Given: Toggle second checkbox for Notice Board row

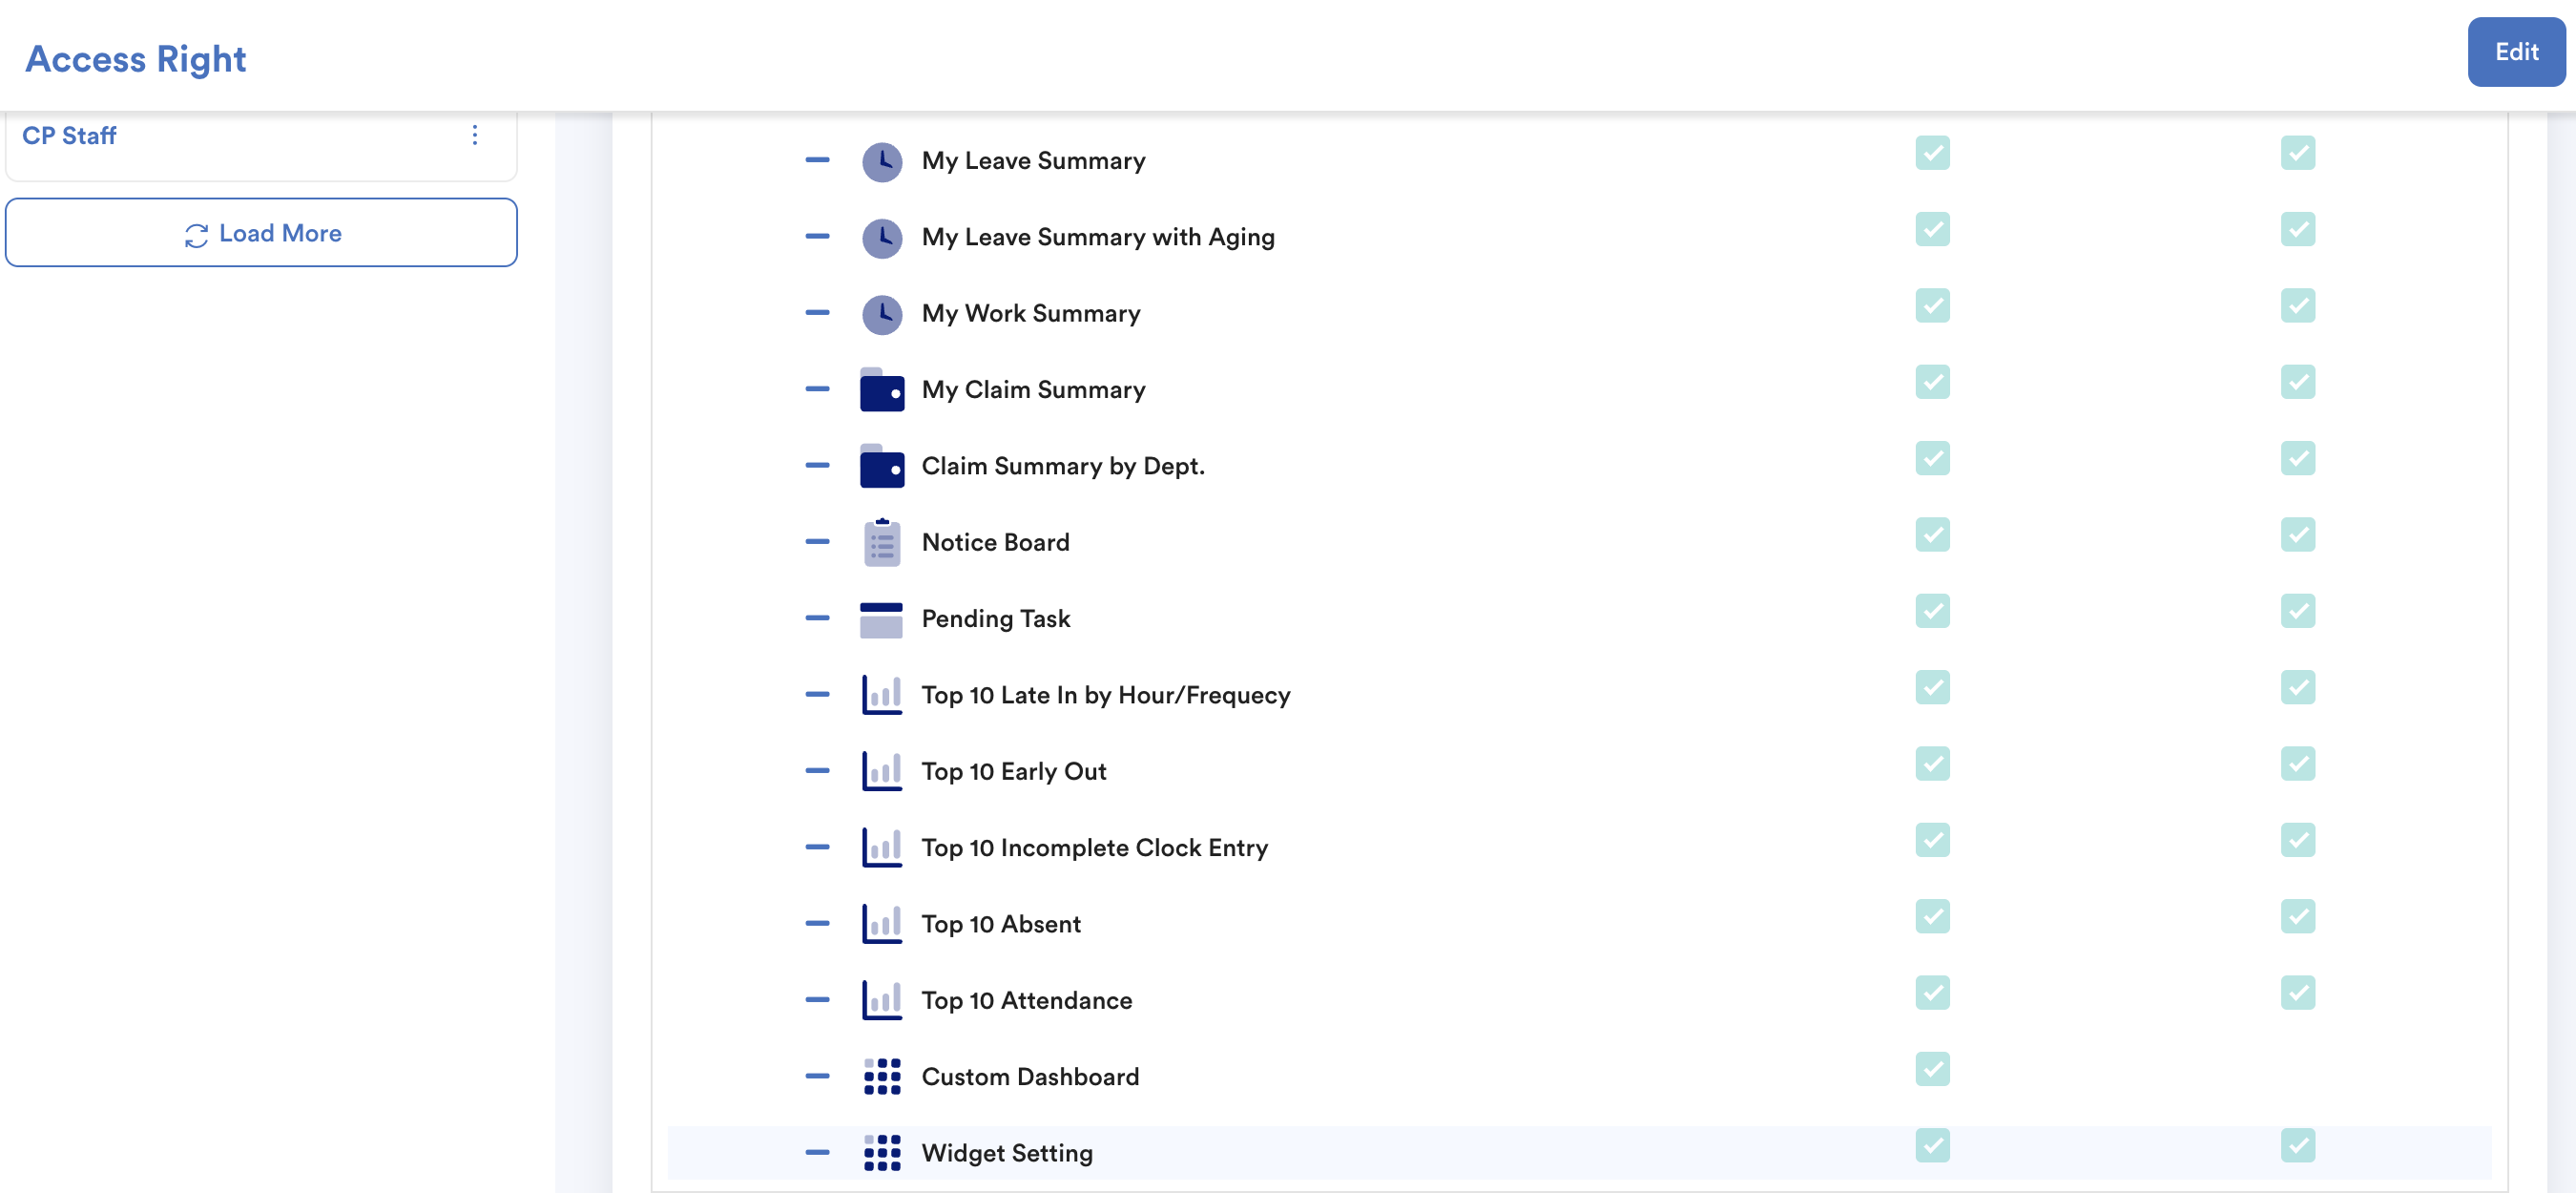Looking at the screenshot, I should coord(2296,535).
